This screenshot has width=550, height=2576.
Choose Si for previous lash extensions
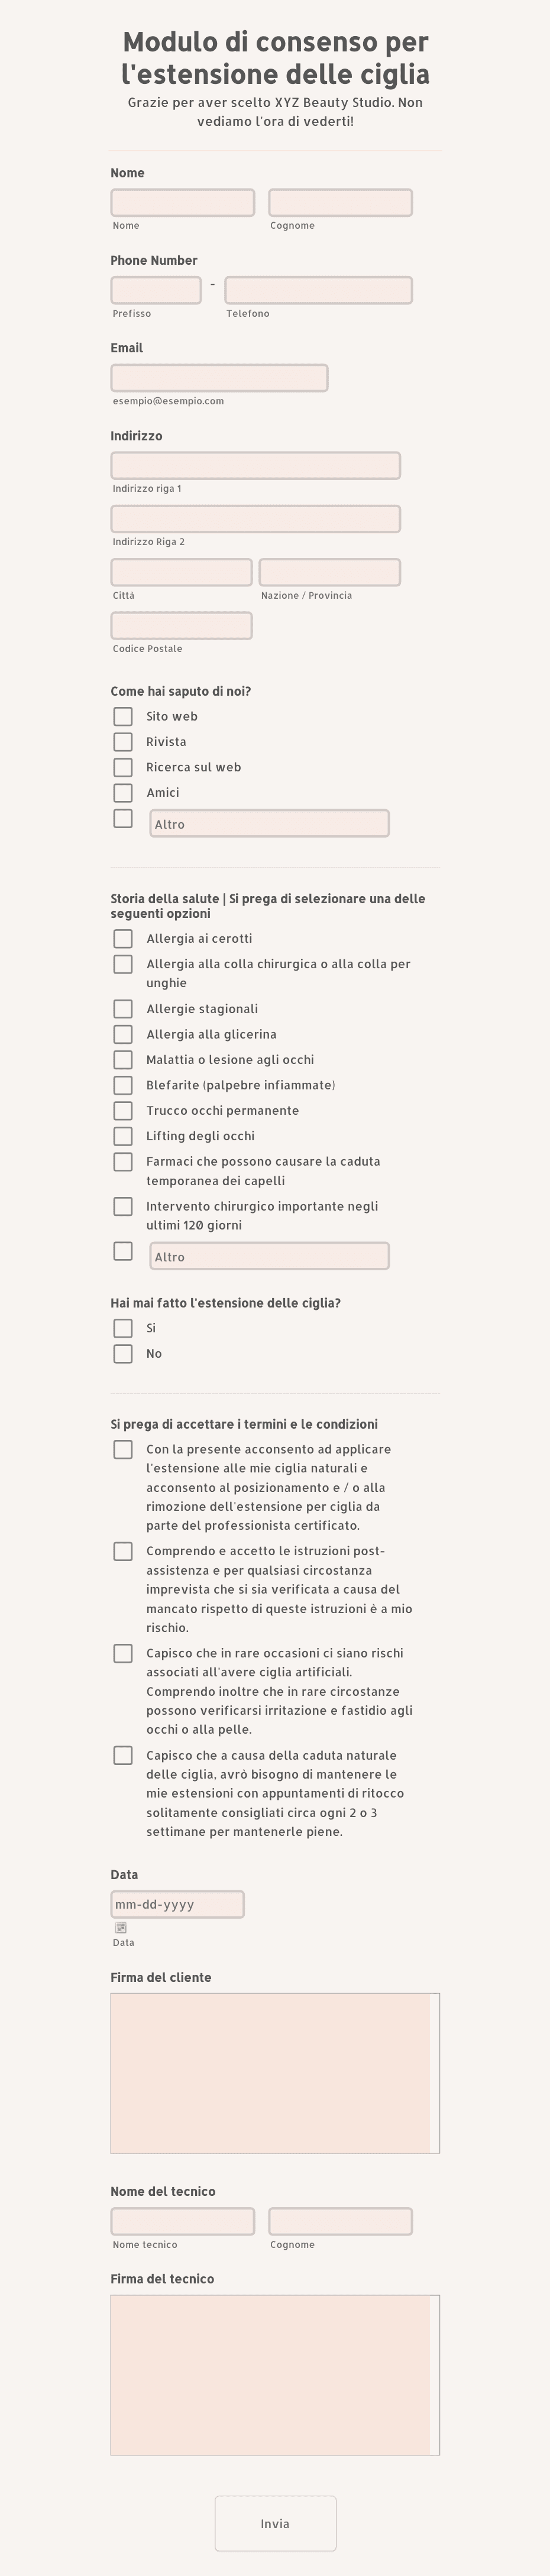pyautogui.click(x=123, y=1328)
